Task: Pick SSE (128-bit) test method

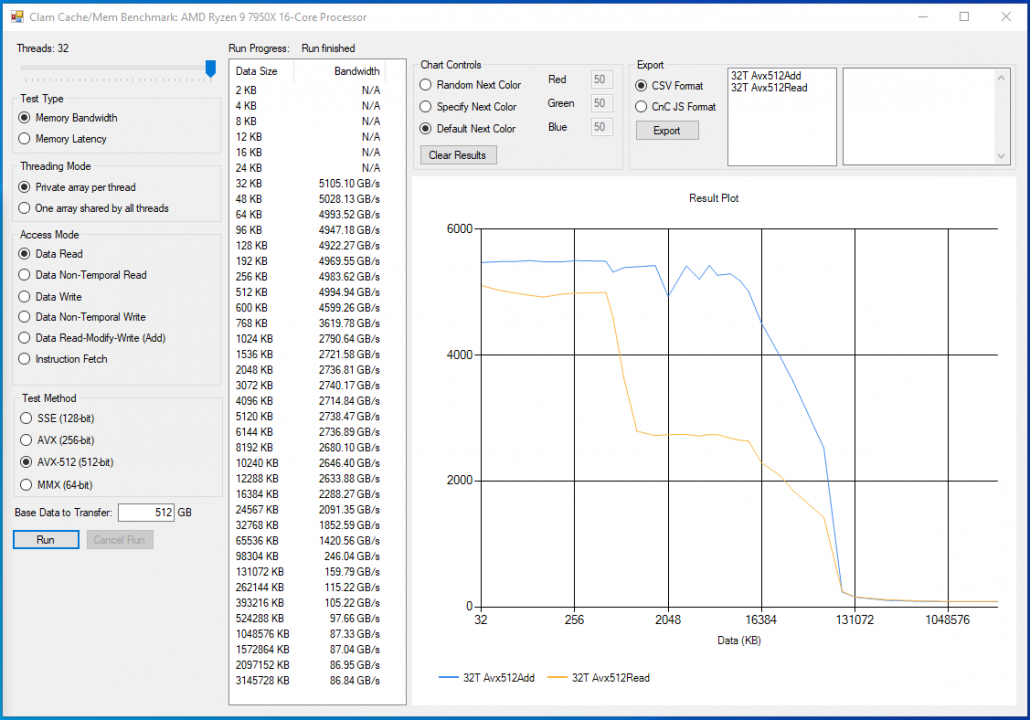Action: (x=26, y=418)
